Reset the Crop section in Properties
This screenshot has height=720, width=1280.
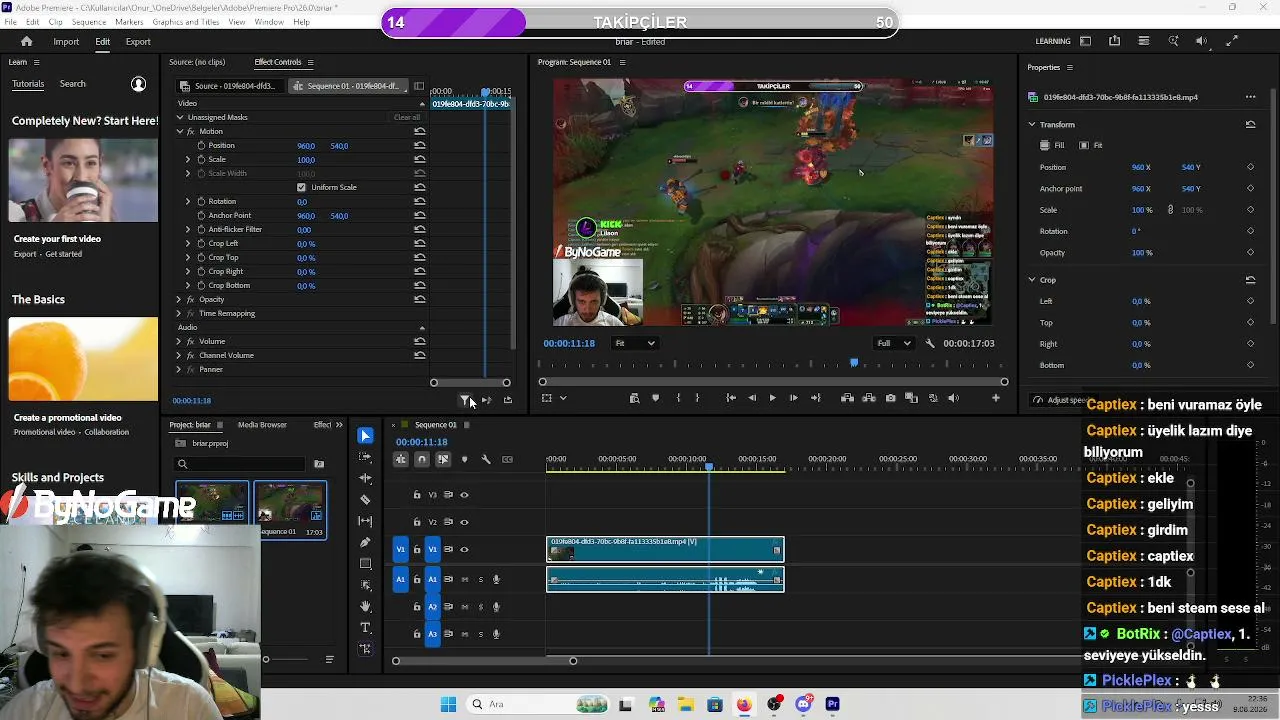click(x=1250, y=279)
